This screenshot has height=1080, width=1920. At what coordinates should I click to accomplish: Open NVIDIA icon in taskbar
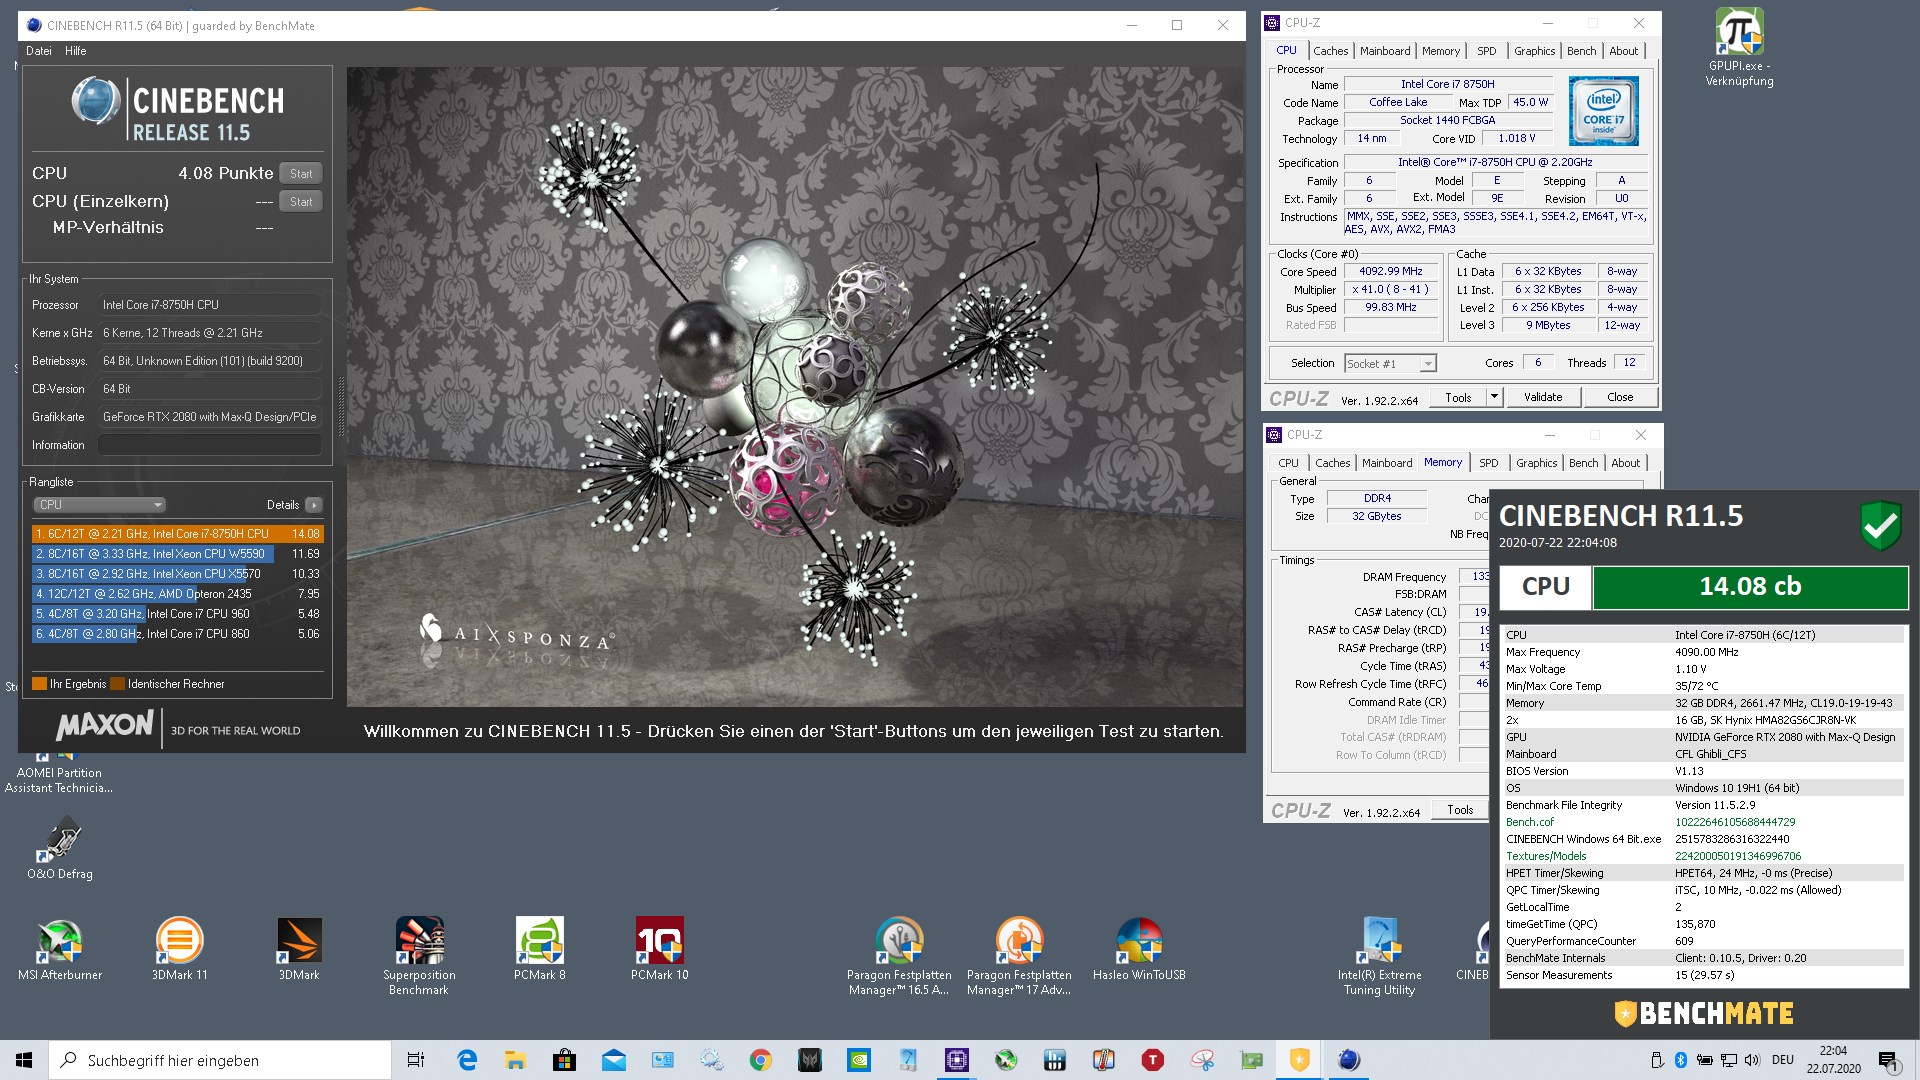click(858, 1060)
